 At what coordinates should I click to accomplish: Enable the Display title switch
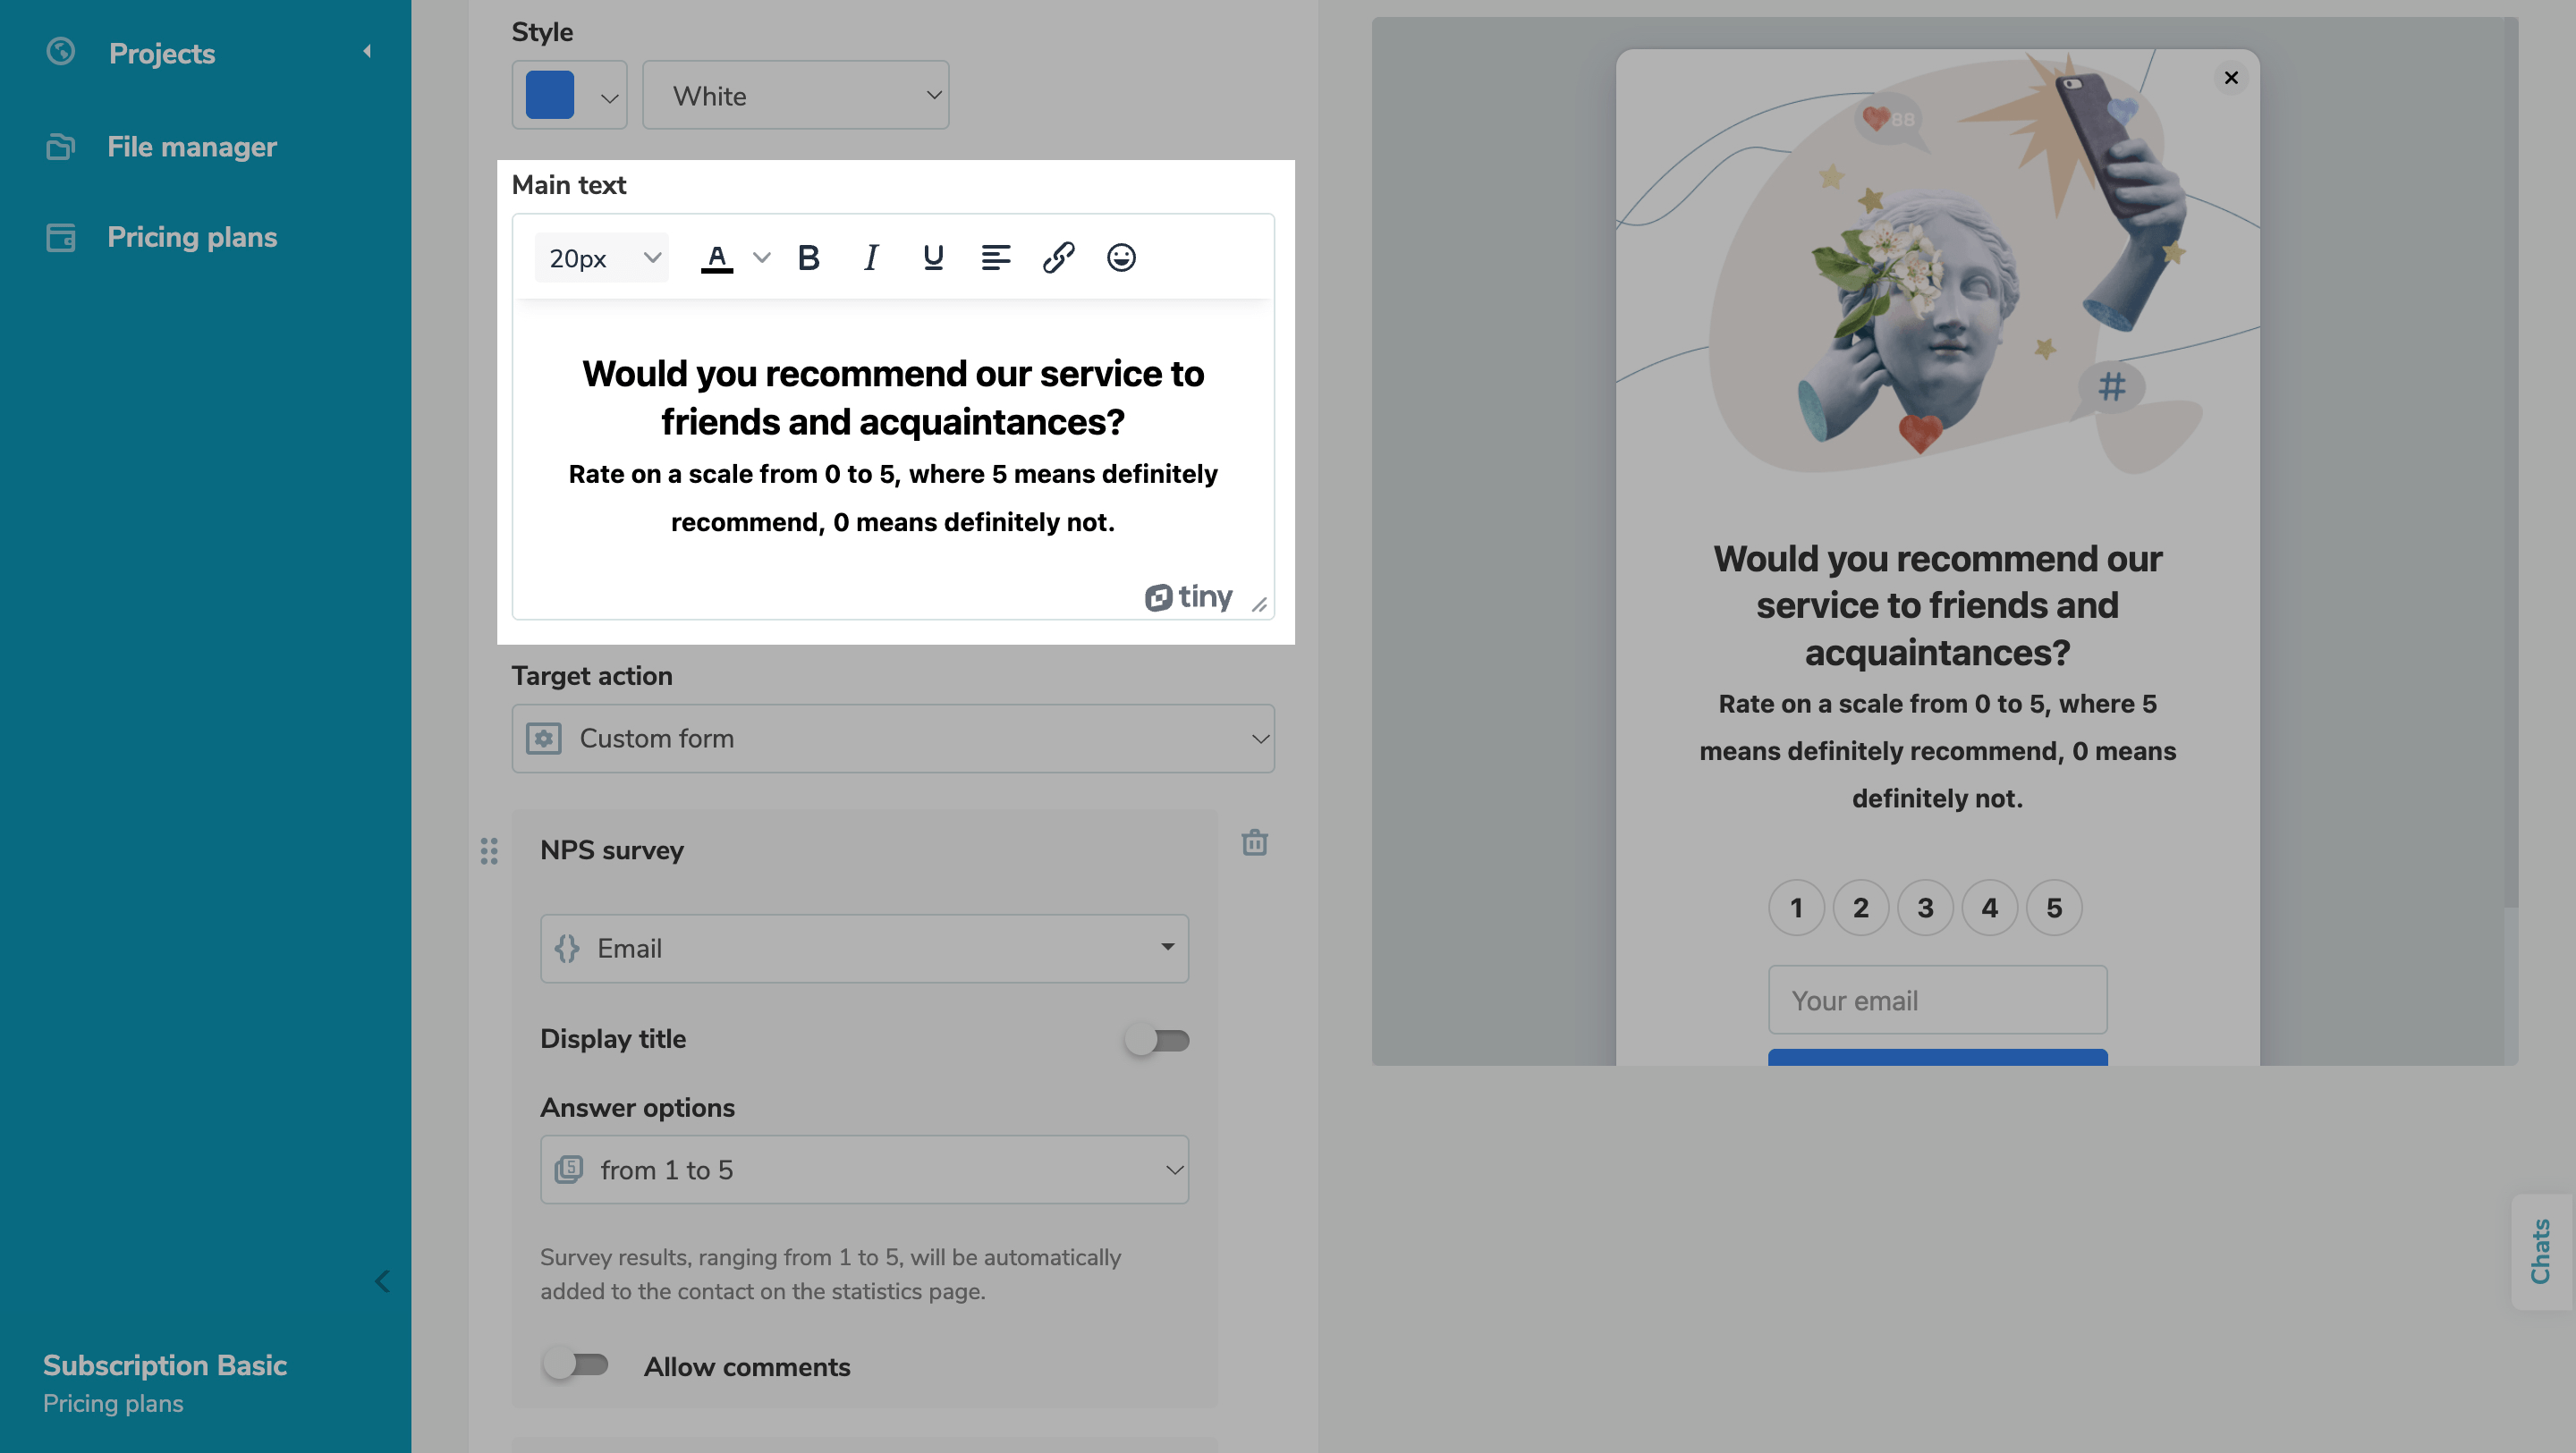click(1157, 1040)
